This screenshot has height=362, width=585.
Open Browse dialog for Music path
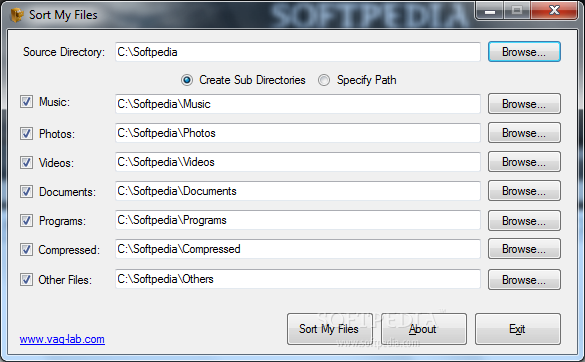(x=524, y=103)
